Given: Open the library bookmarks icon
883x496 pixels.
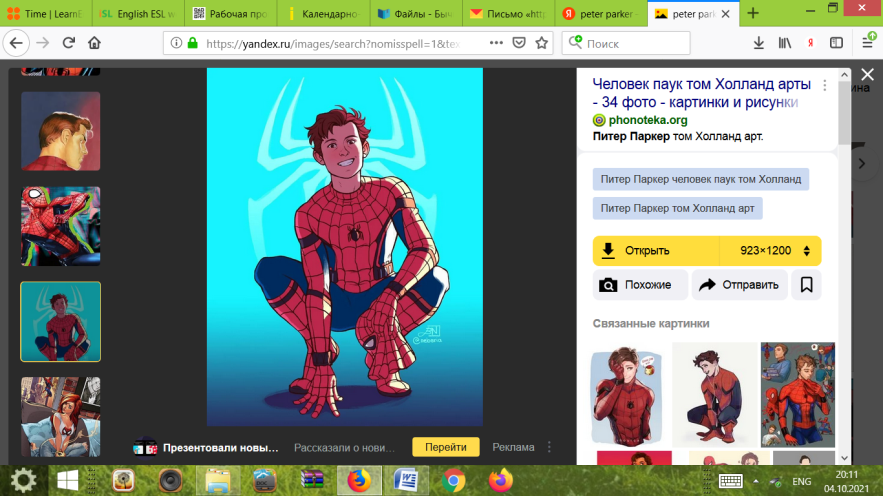Looking at the screenshot, I should 784,43.
